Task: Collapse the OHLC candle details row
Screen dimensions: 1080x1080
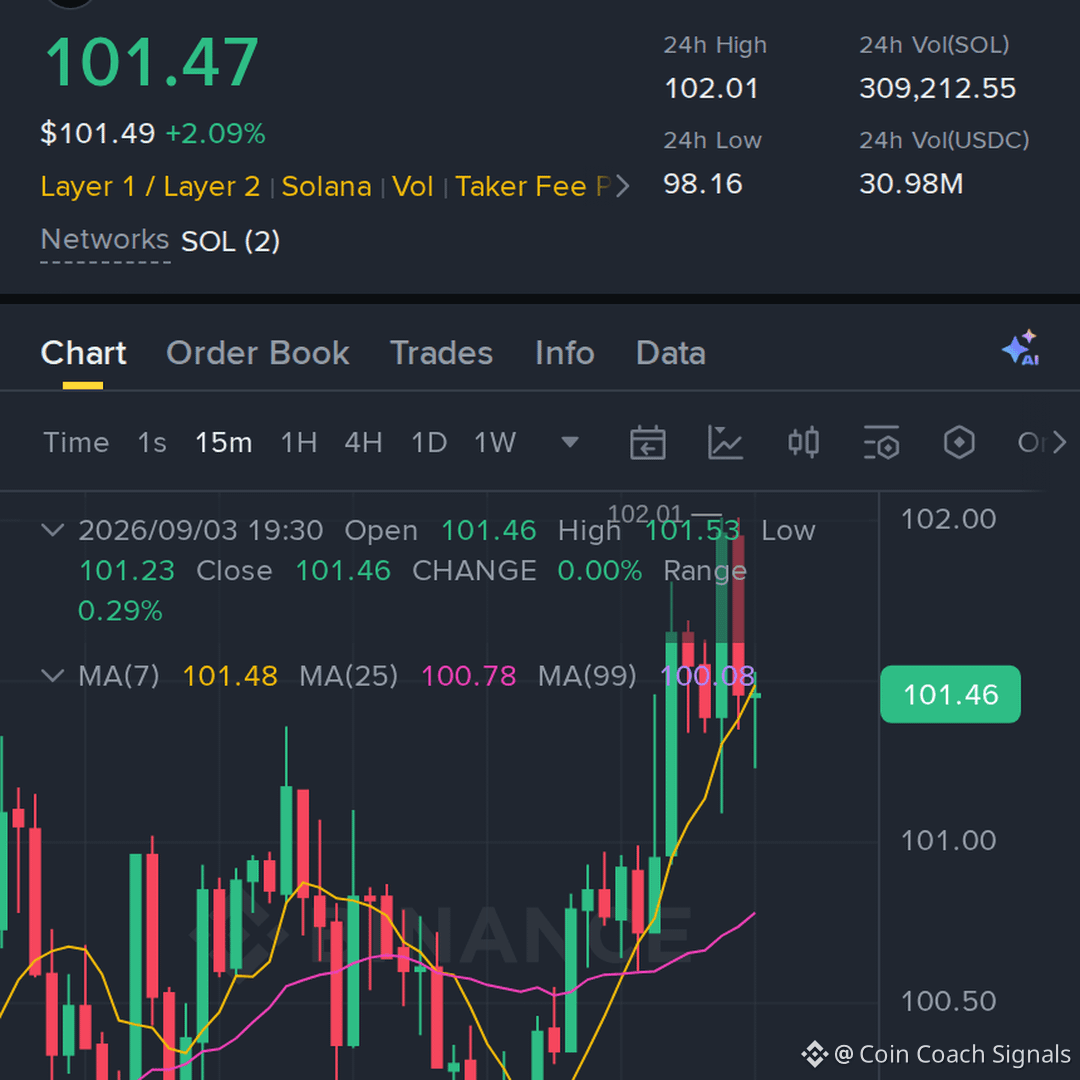Action: coord(53,530)
